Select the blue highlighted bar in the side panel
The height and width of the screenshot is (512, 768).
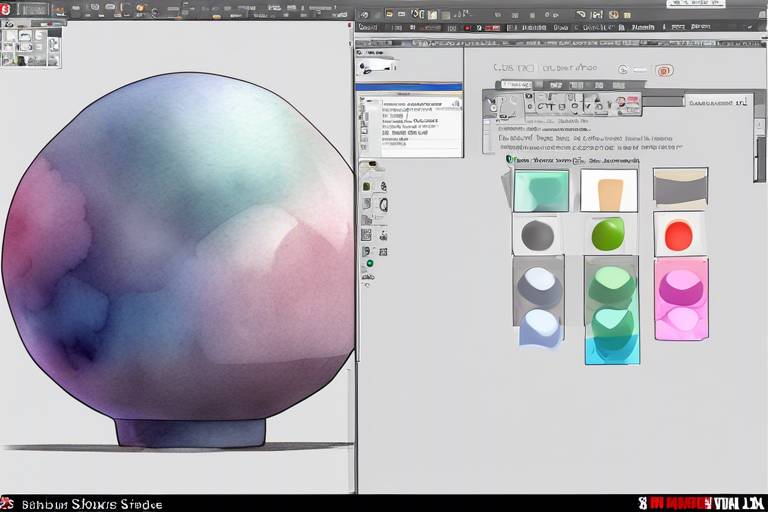(x=409, y=87)
